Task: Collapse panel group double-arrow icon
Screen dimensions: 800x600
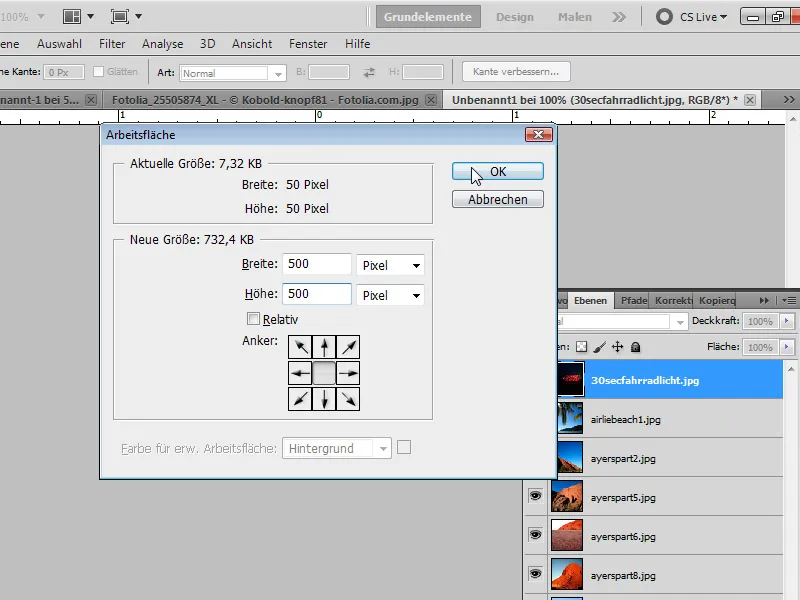Action: coord(764,301)
